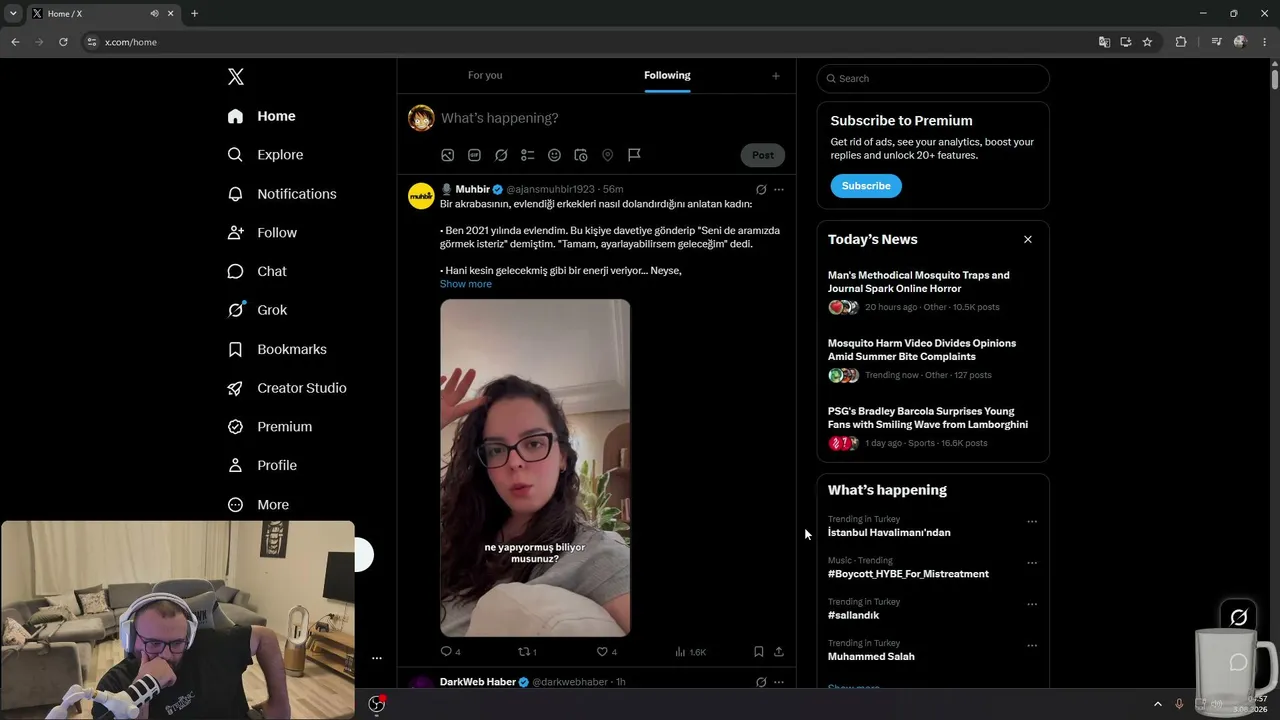This screenshot has width=1280, height=720.
Task: Click the Subscribe button for Premium
Action: [x=866, y=186]
